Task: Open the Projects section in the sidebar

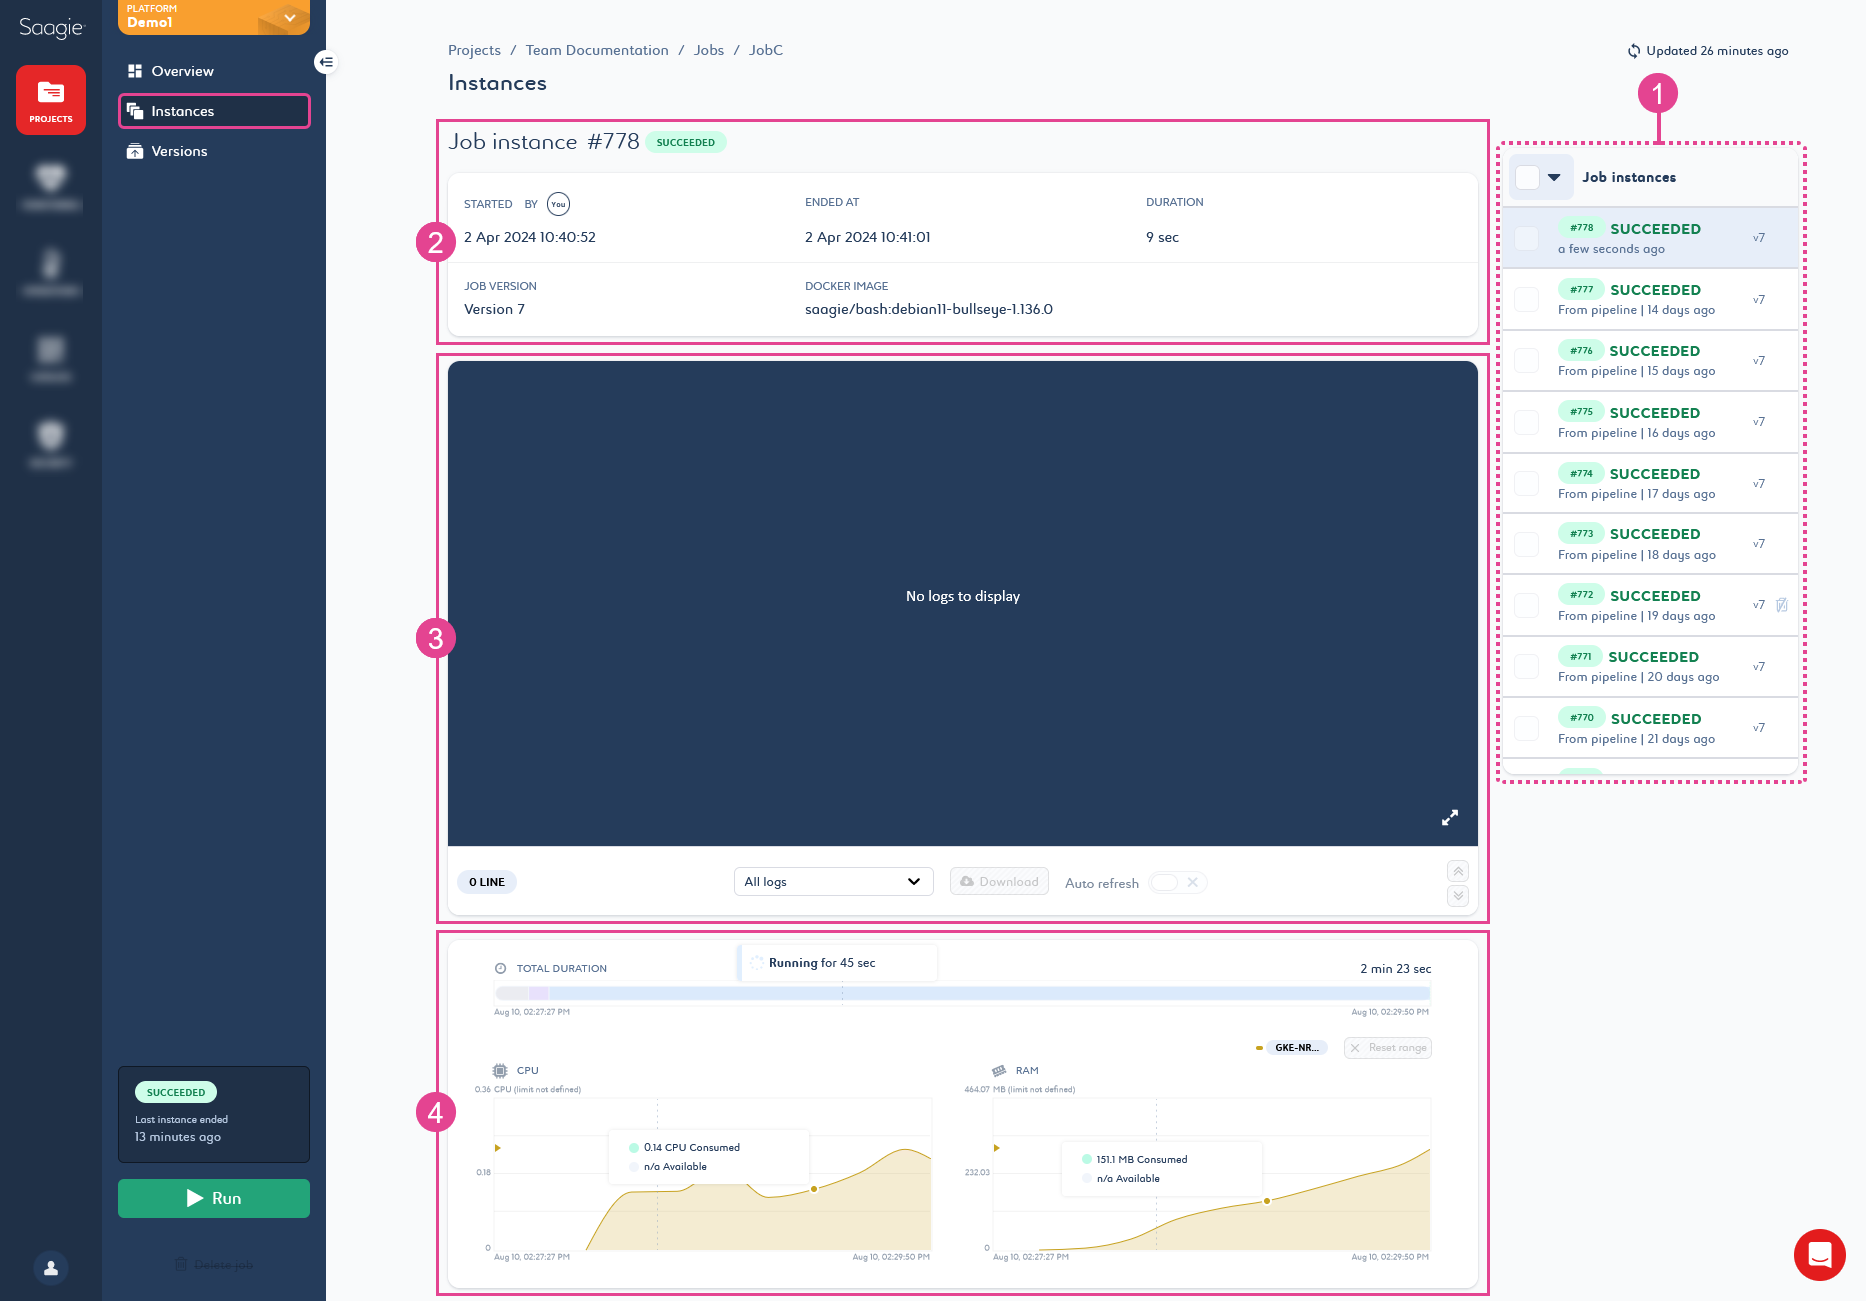Action: tap(51, 100)
